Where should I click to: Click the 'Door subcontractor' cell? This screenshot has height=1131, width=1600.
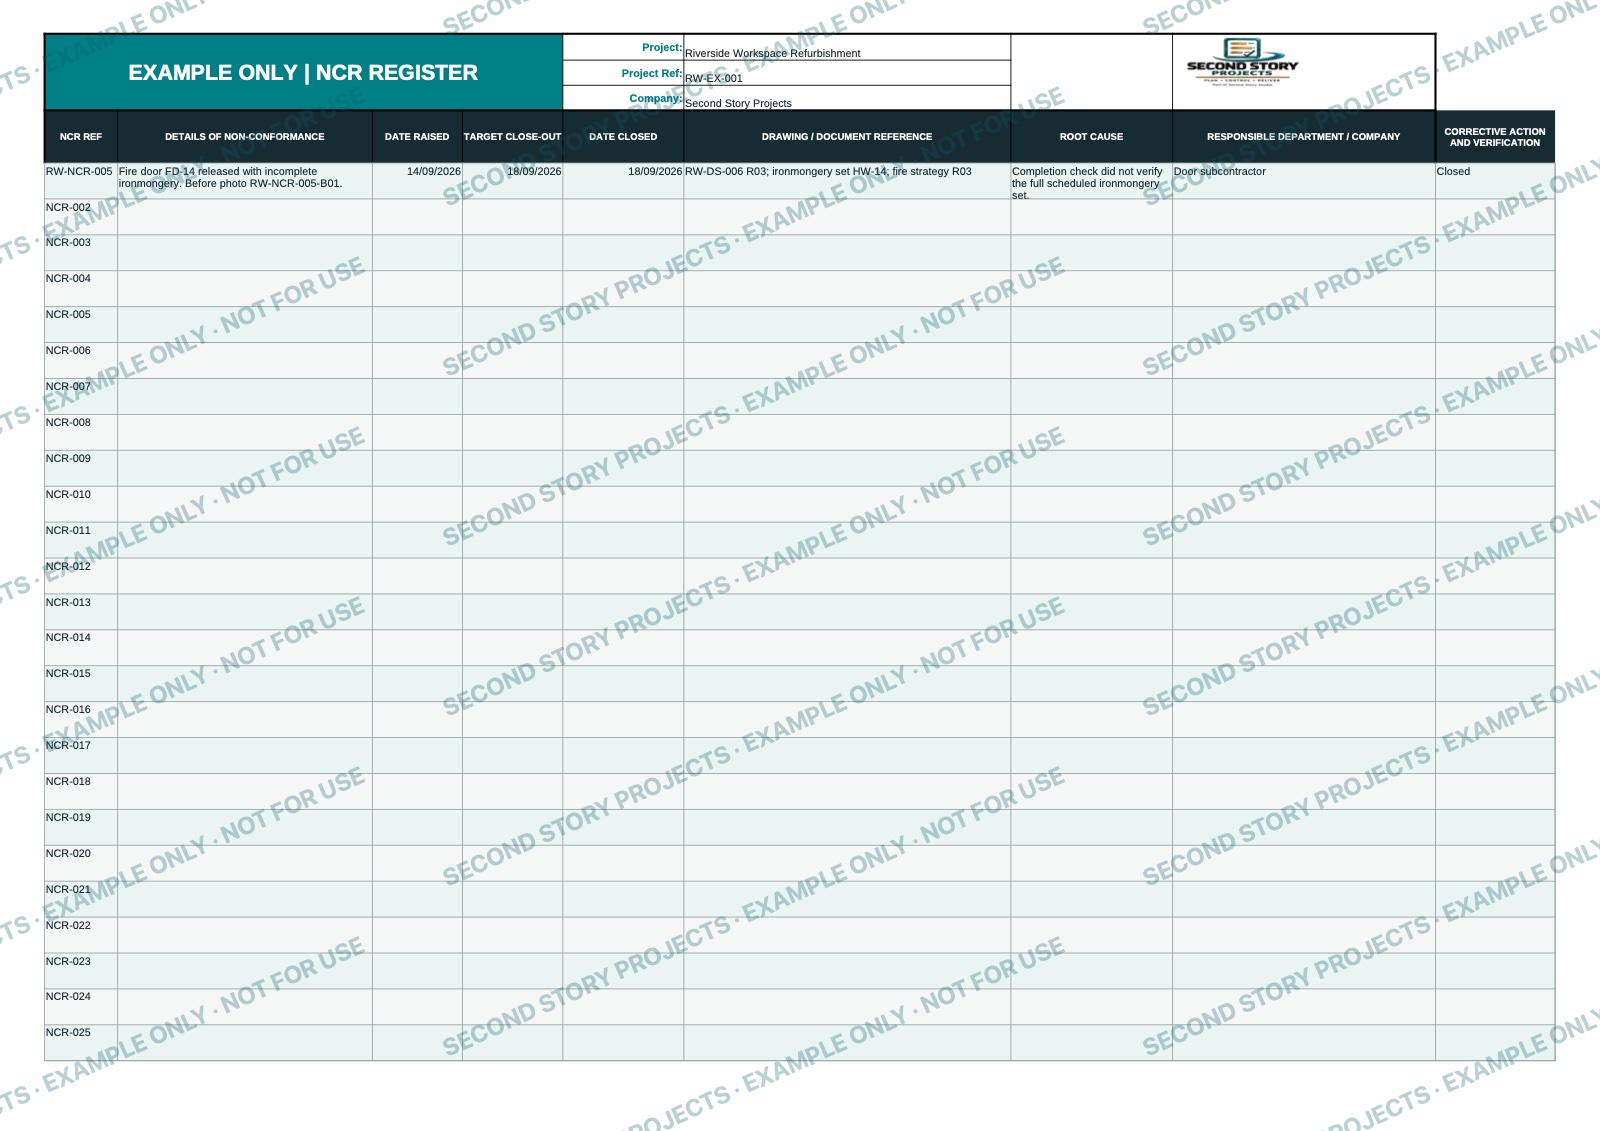coord(1304,181)
